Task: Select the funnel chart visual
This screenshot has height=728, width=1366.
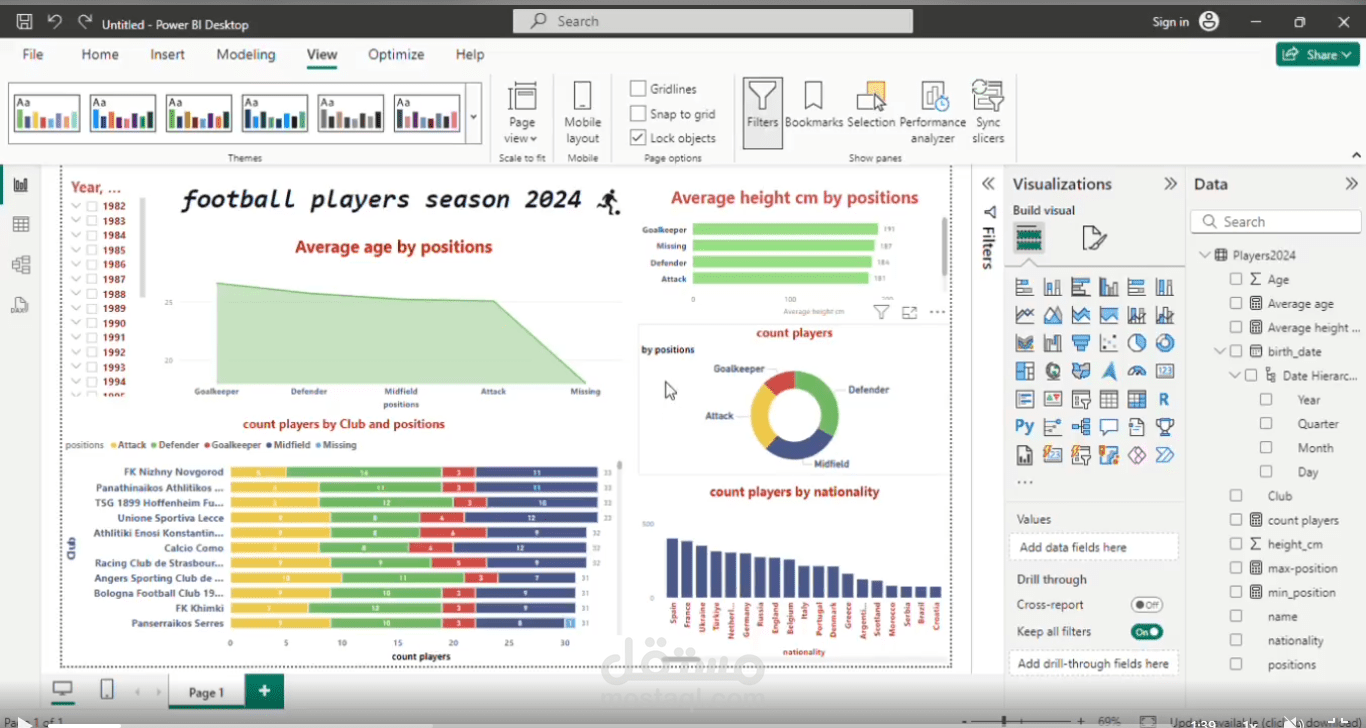Action: click(x=1080, y=343)
